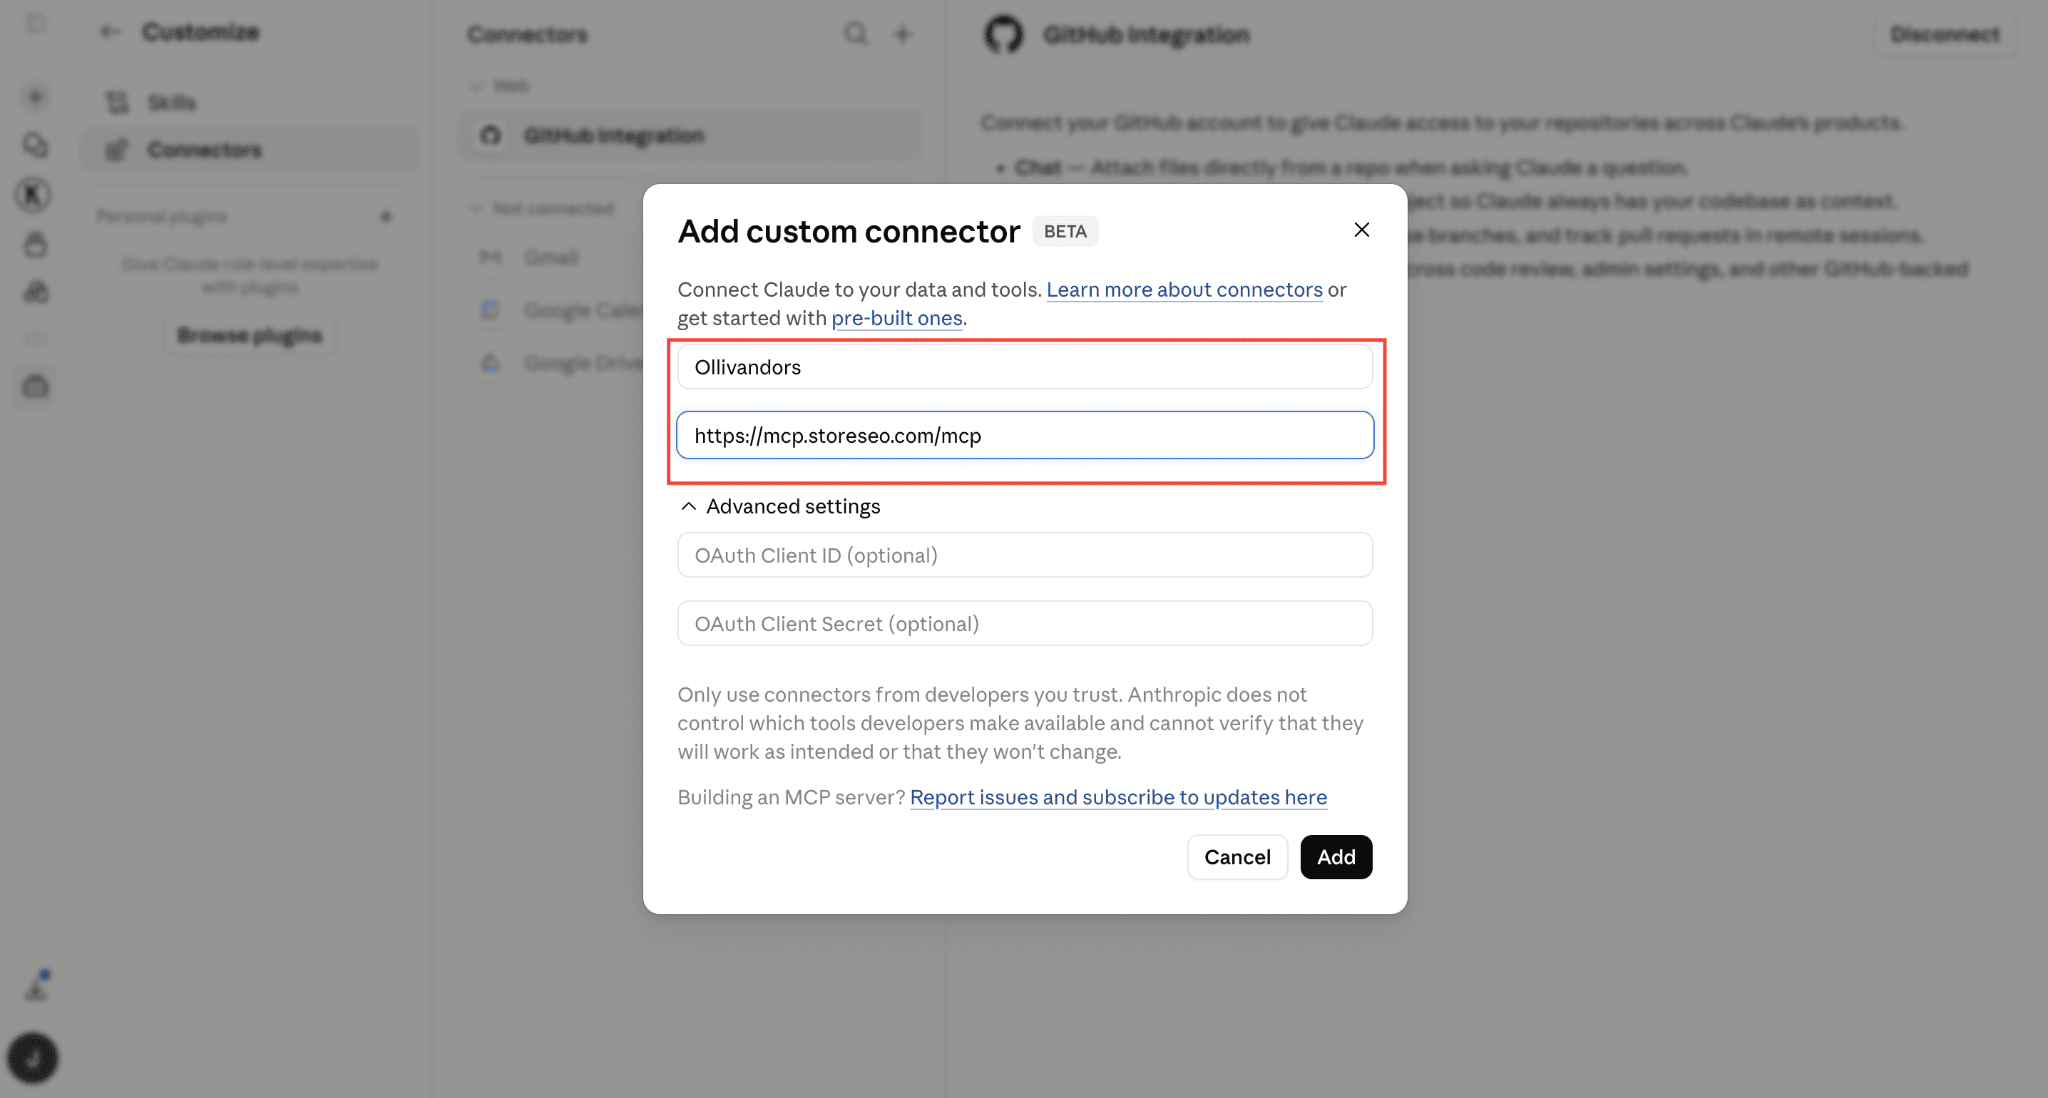
Task: Start a new chat from left rail
Action: [36, 97]
